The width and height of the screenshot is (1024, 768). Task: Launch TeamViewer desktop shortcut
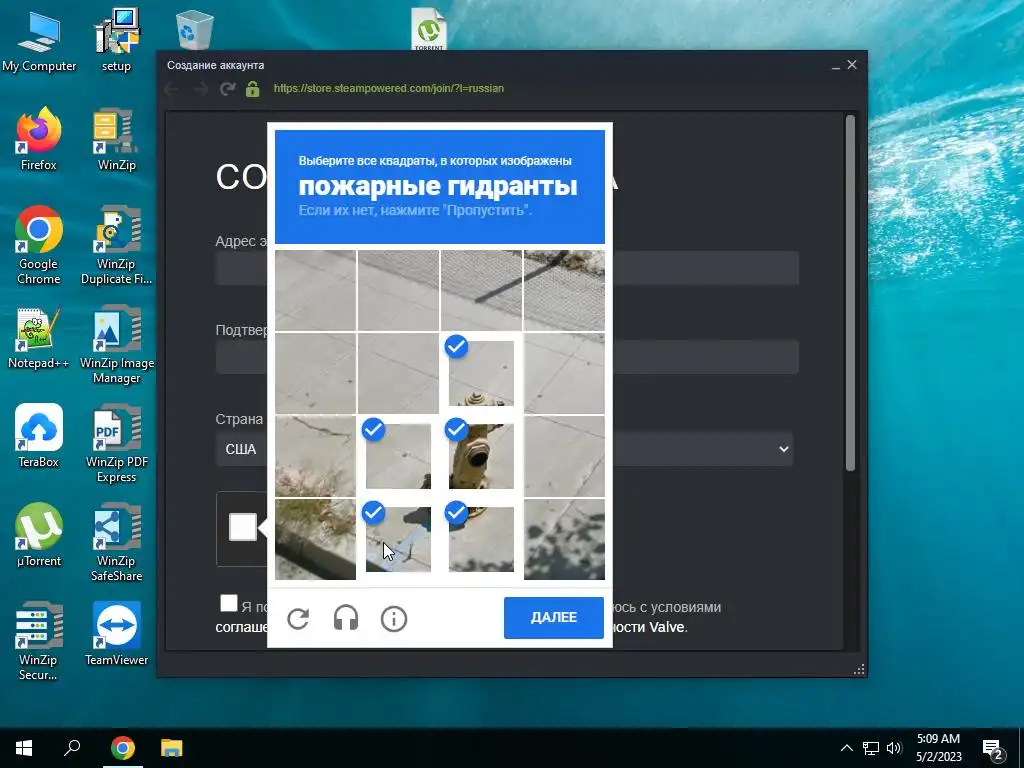(116, 633)
